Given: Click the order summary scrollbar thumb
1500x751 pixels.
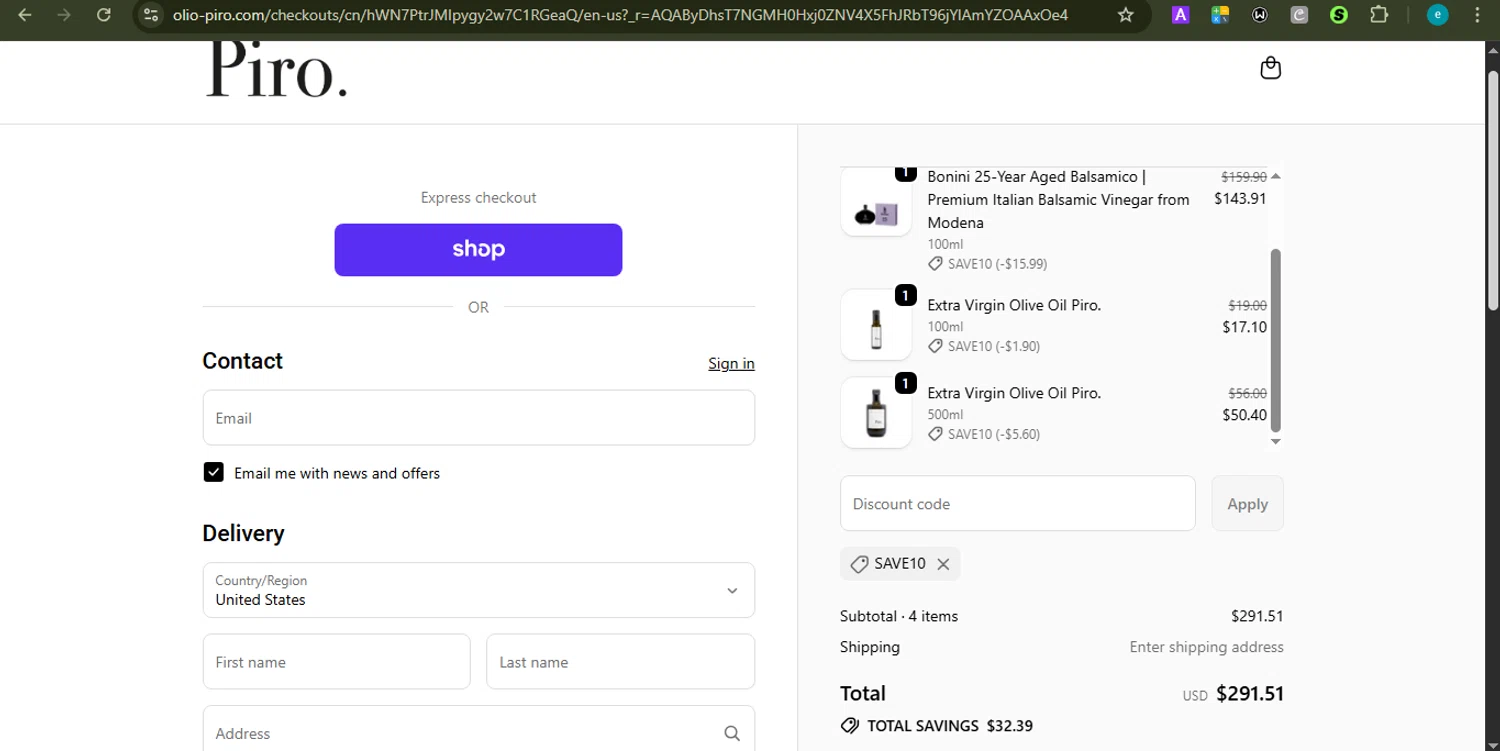Looking at the screenshot, I should (1275, 340).
